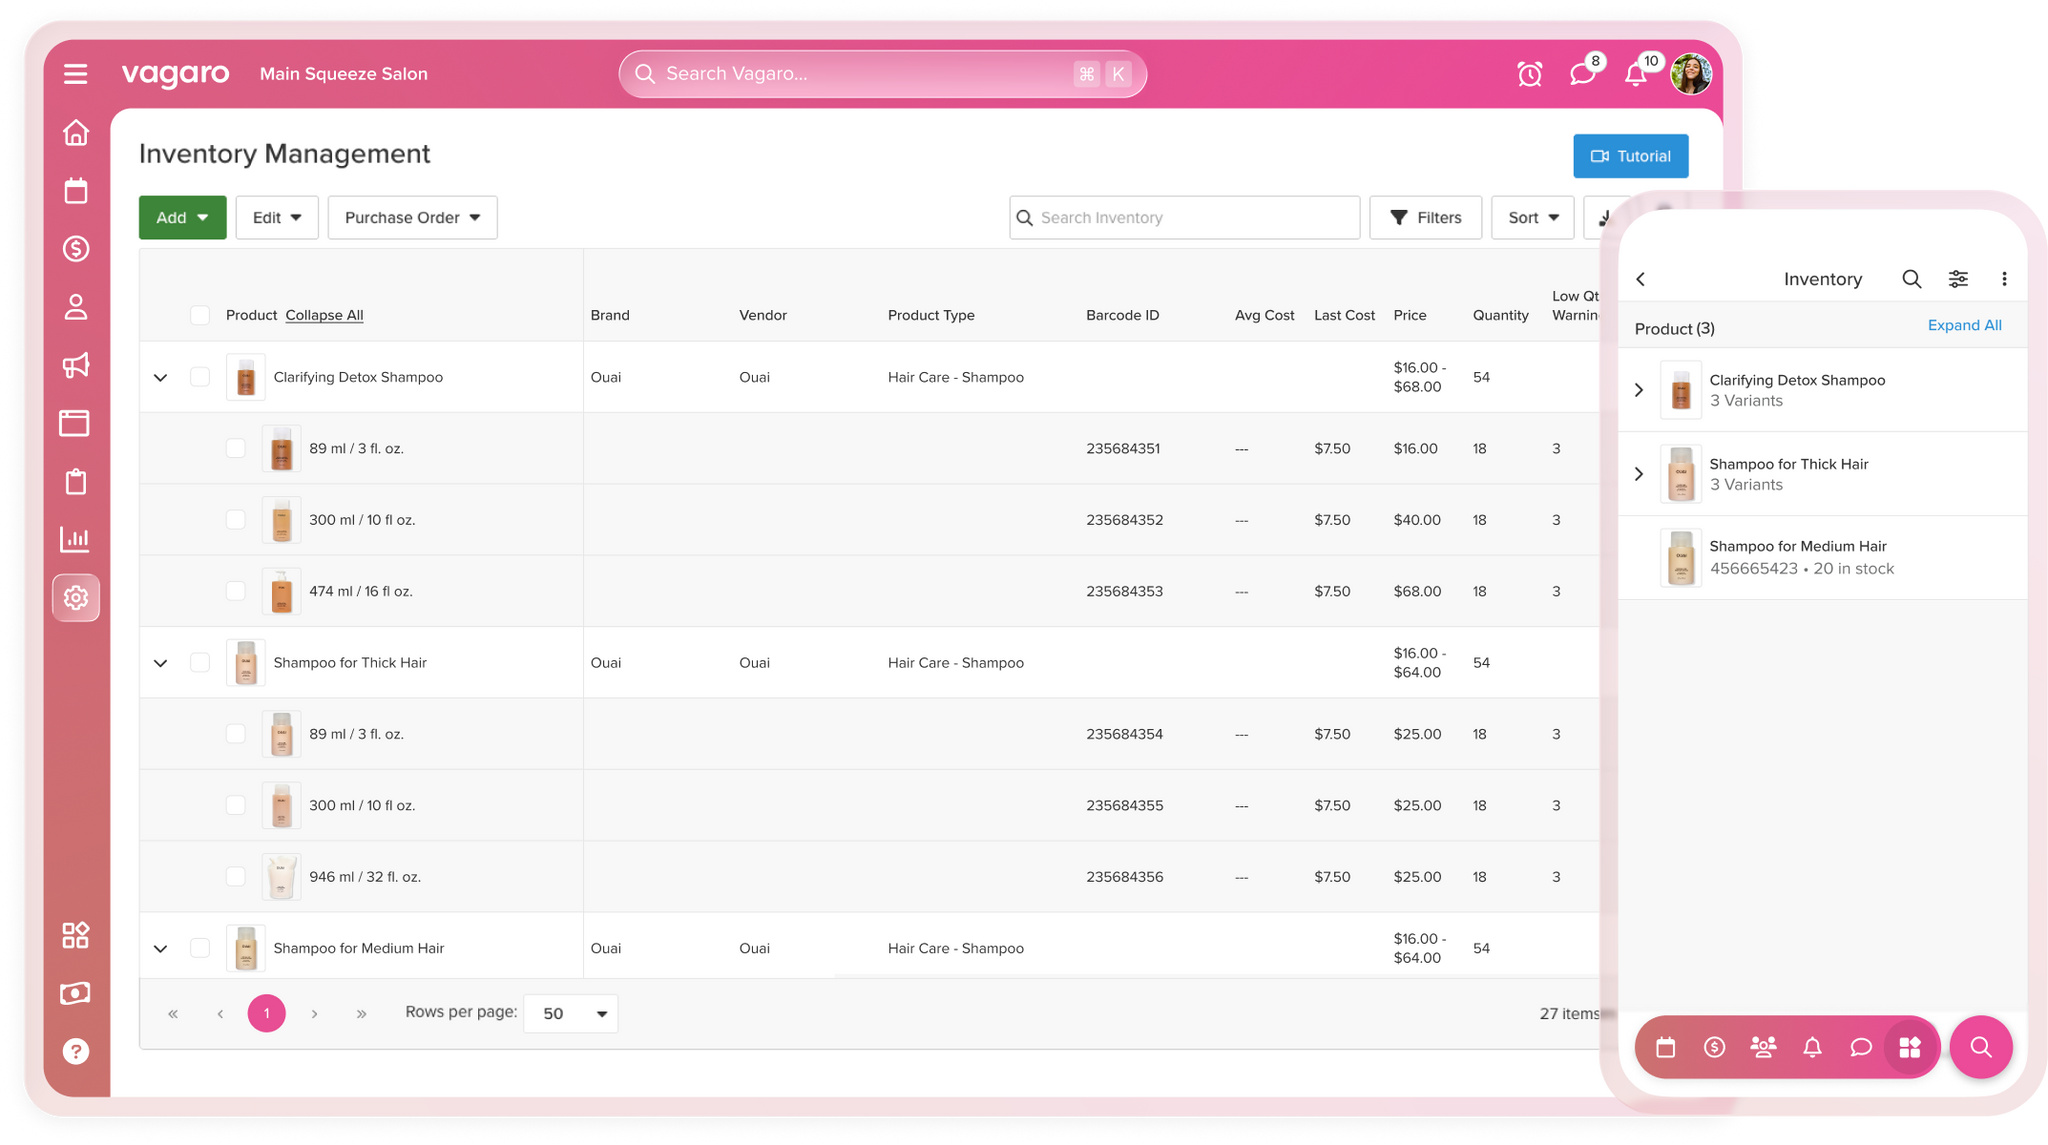
Task: Open the Settings gear sidebar icon
Action: point(76,598)
